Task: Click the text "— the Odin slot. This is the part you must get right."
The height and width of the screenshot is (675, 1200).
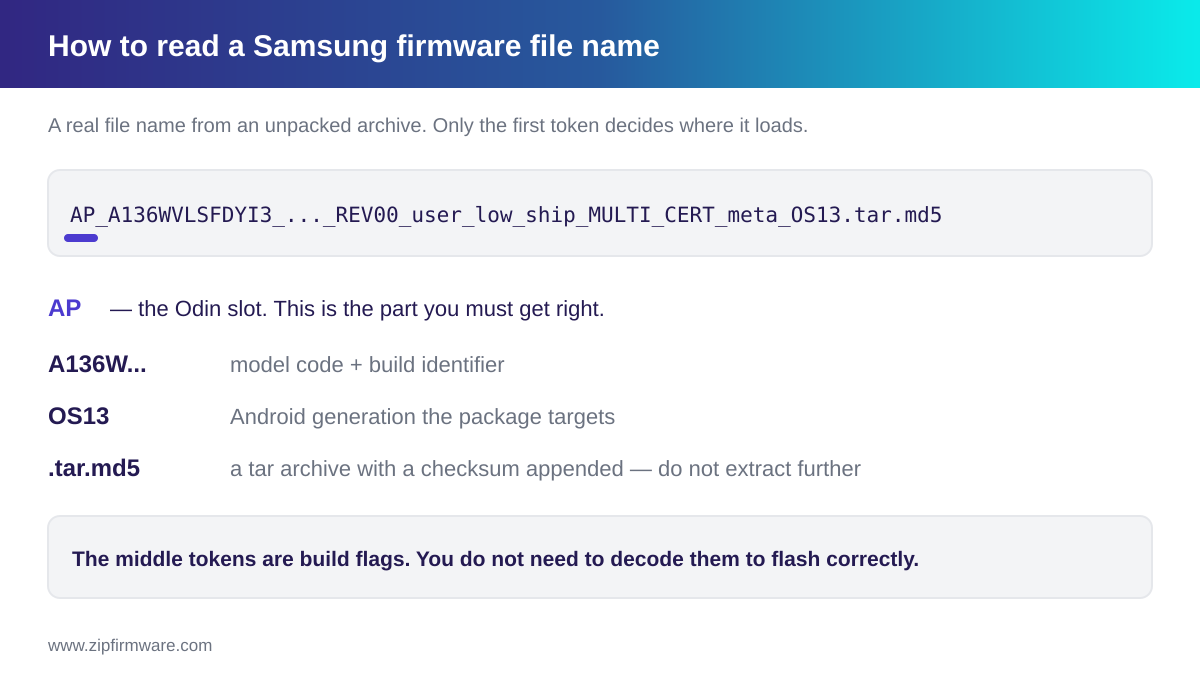Action: pyautogui.click(x=357, y=309)
